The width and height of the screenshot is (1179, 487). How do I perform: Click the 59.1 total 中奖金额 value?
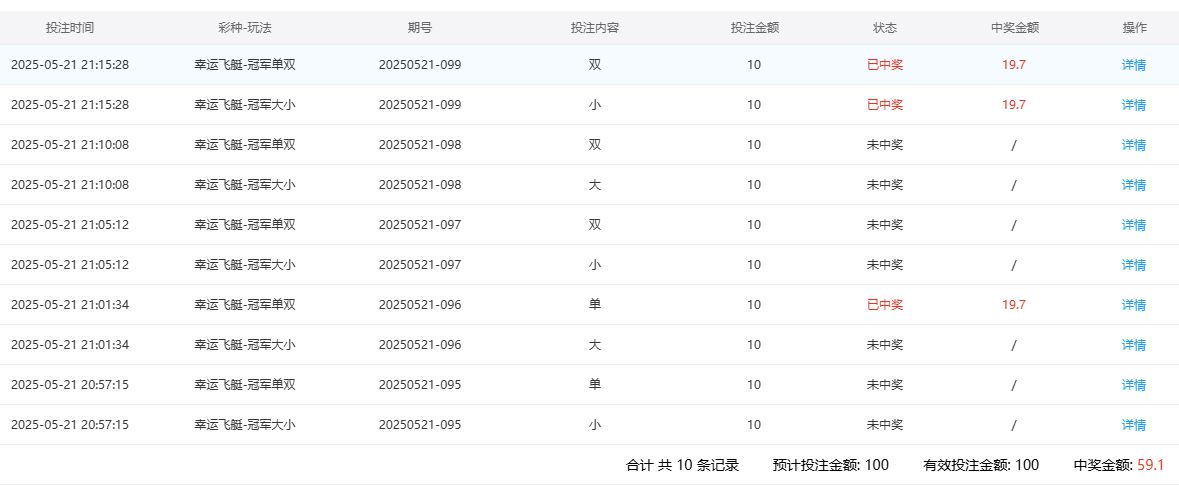tap(1150, 465)
